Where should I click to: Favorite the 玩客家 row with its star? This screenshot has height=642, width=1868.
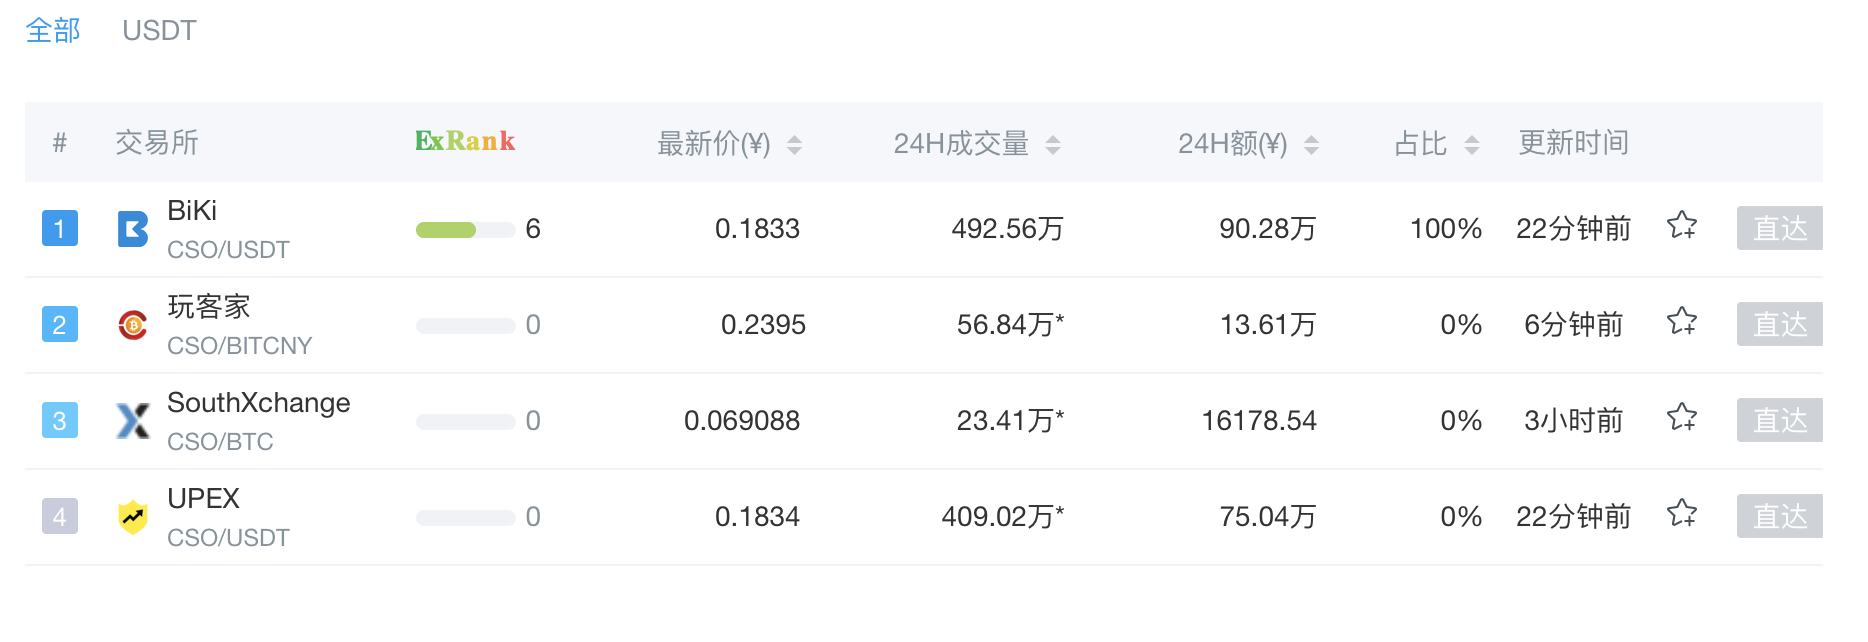(x=1682, y=321)
